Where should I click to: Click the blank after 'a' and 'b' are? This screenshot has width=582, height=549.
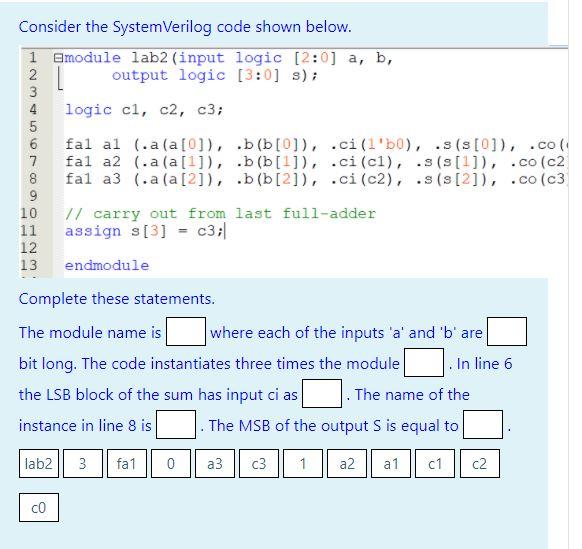coord(507,331)
